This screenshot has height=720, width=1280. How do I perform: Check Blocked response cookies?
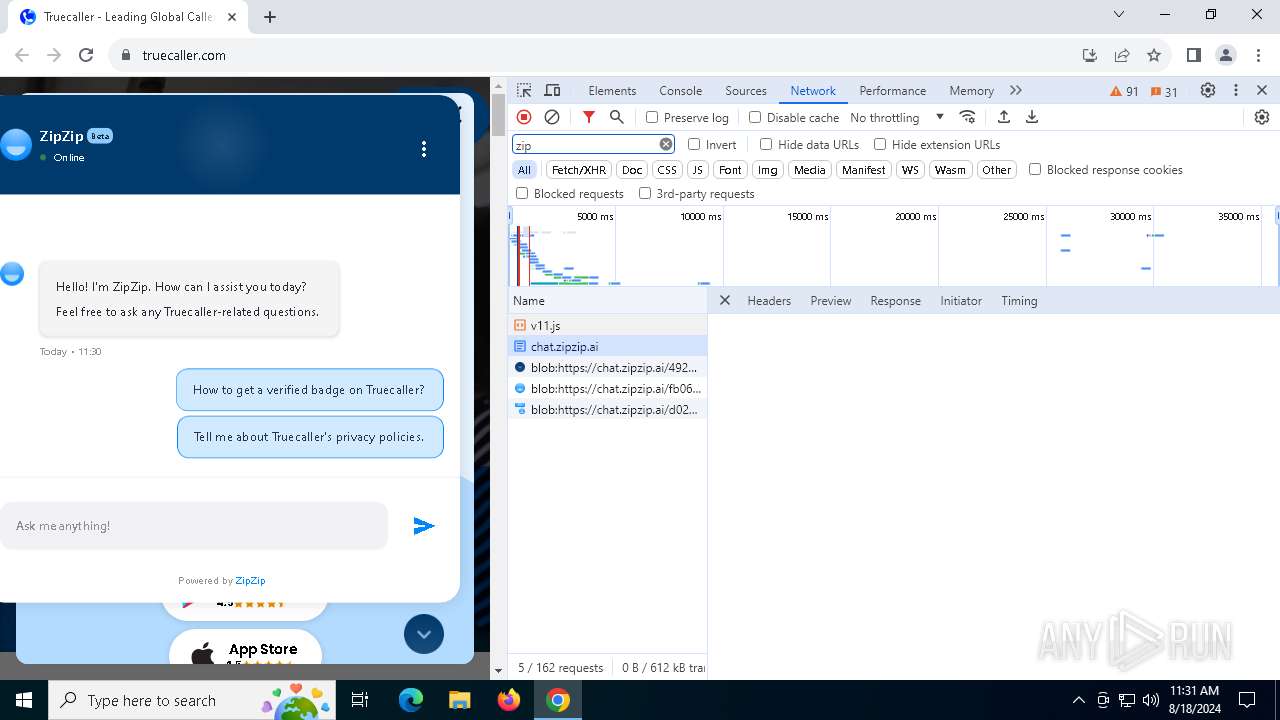(x=1035, y=169)
